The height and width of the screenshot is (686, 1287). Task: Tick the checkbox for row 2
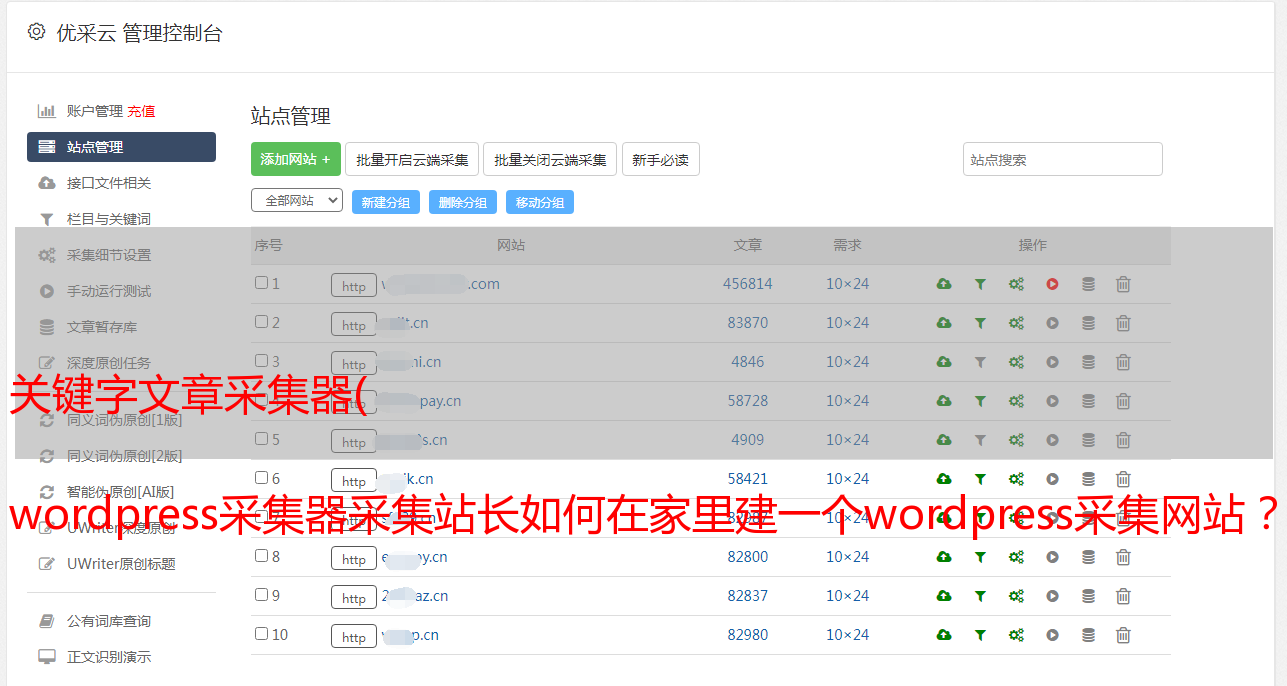pyautogui.click(x=261, y=322)
